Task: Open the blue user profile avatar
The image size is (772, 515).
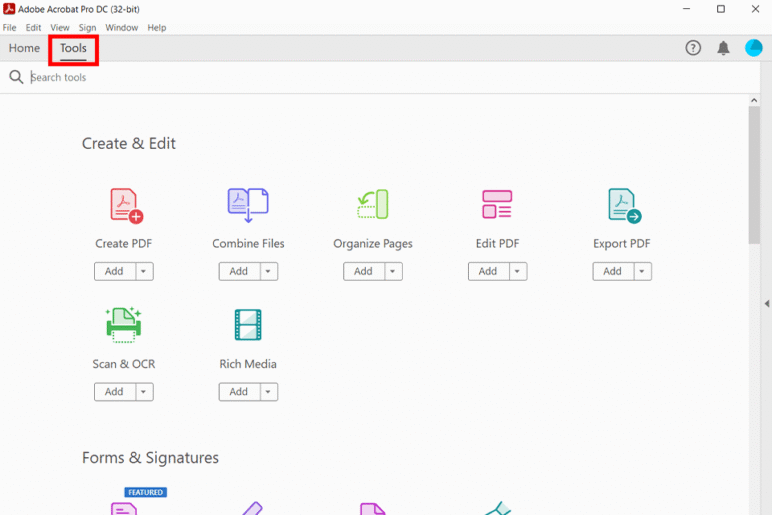Action: click(753, 48)
